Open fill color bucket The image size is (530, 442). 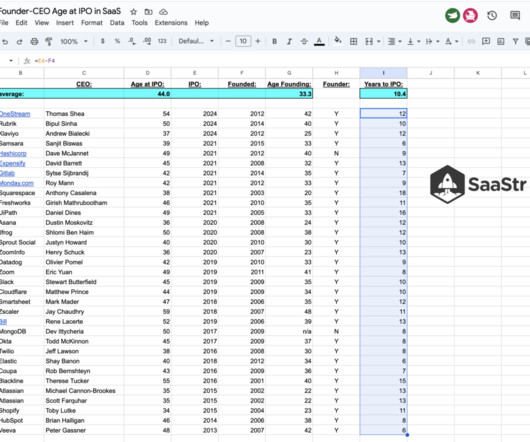[x=338, y=41]
